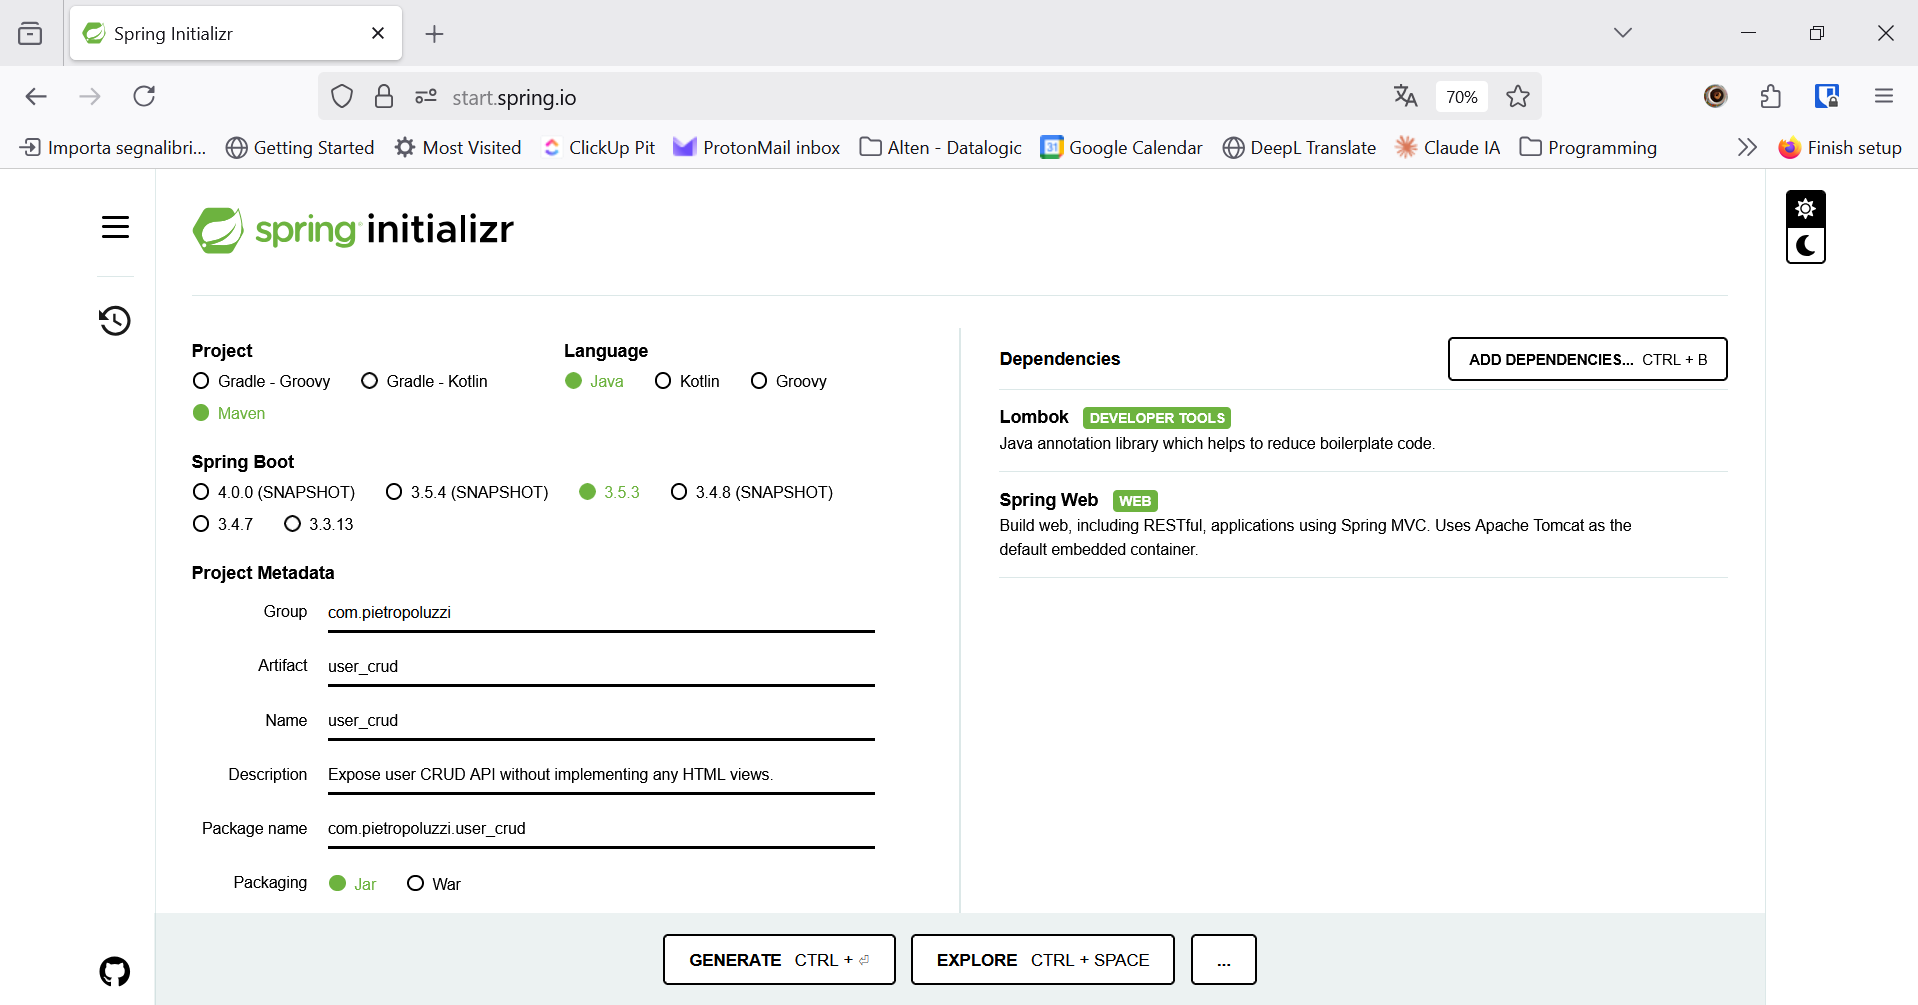The height and width of the screenshot is (1005, 1918).
Task: Click the Spring Initializr logo
Action: click(x=352, y=230)
